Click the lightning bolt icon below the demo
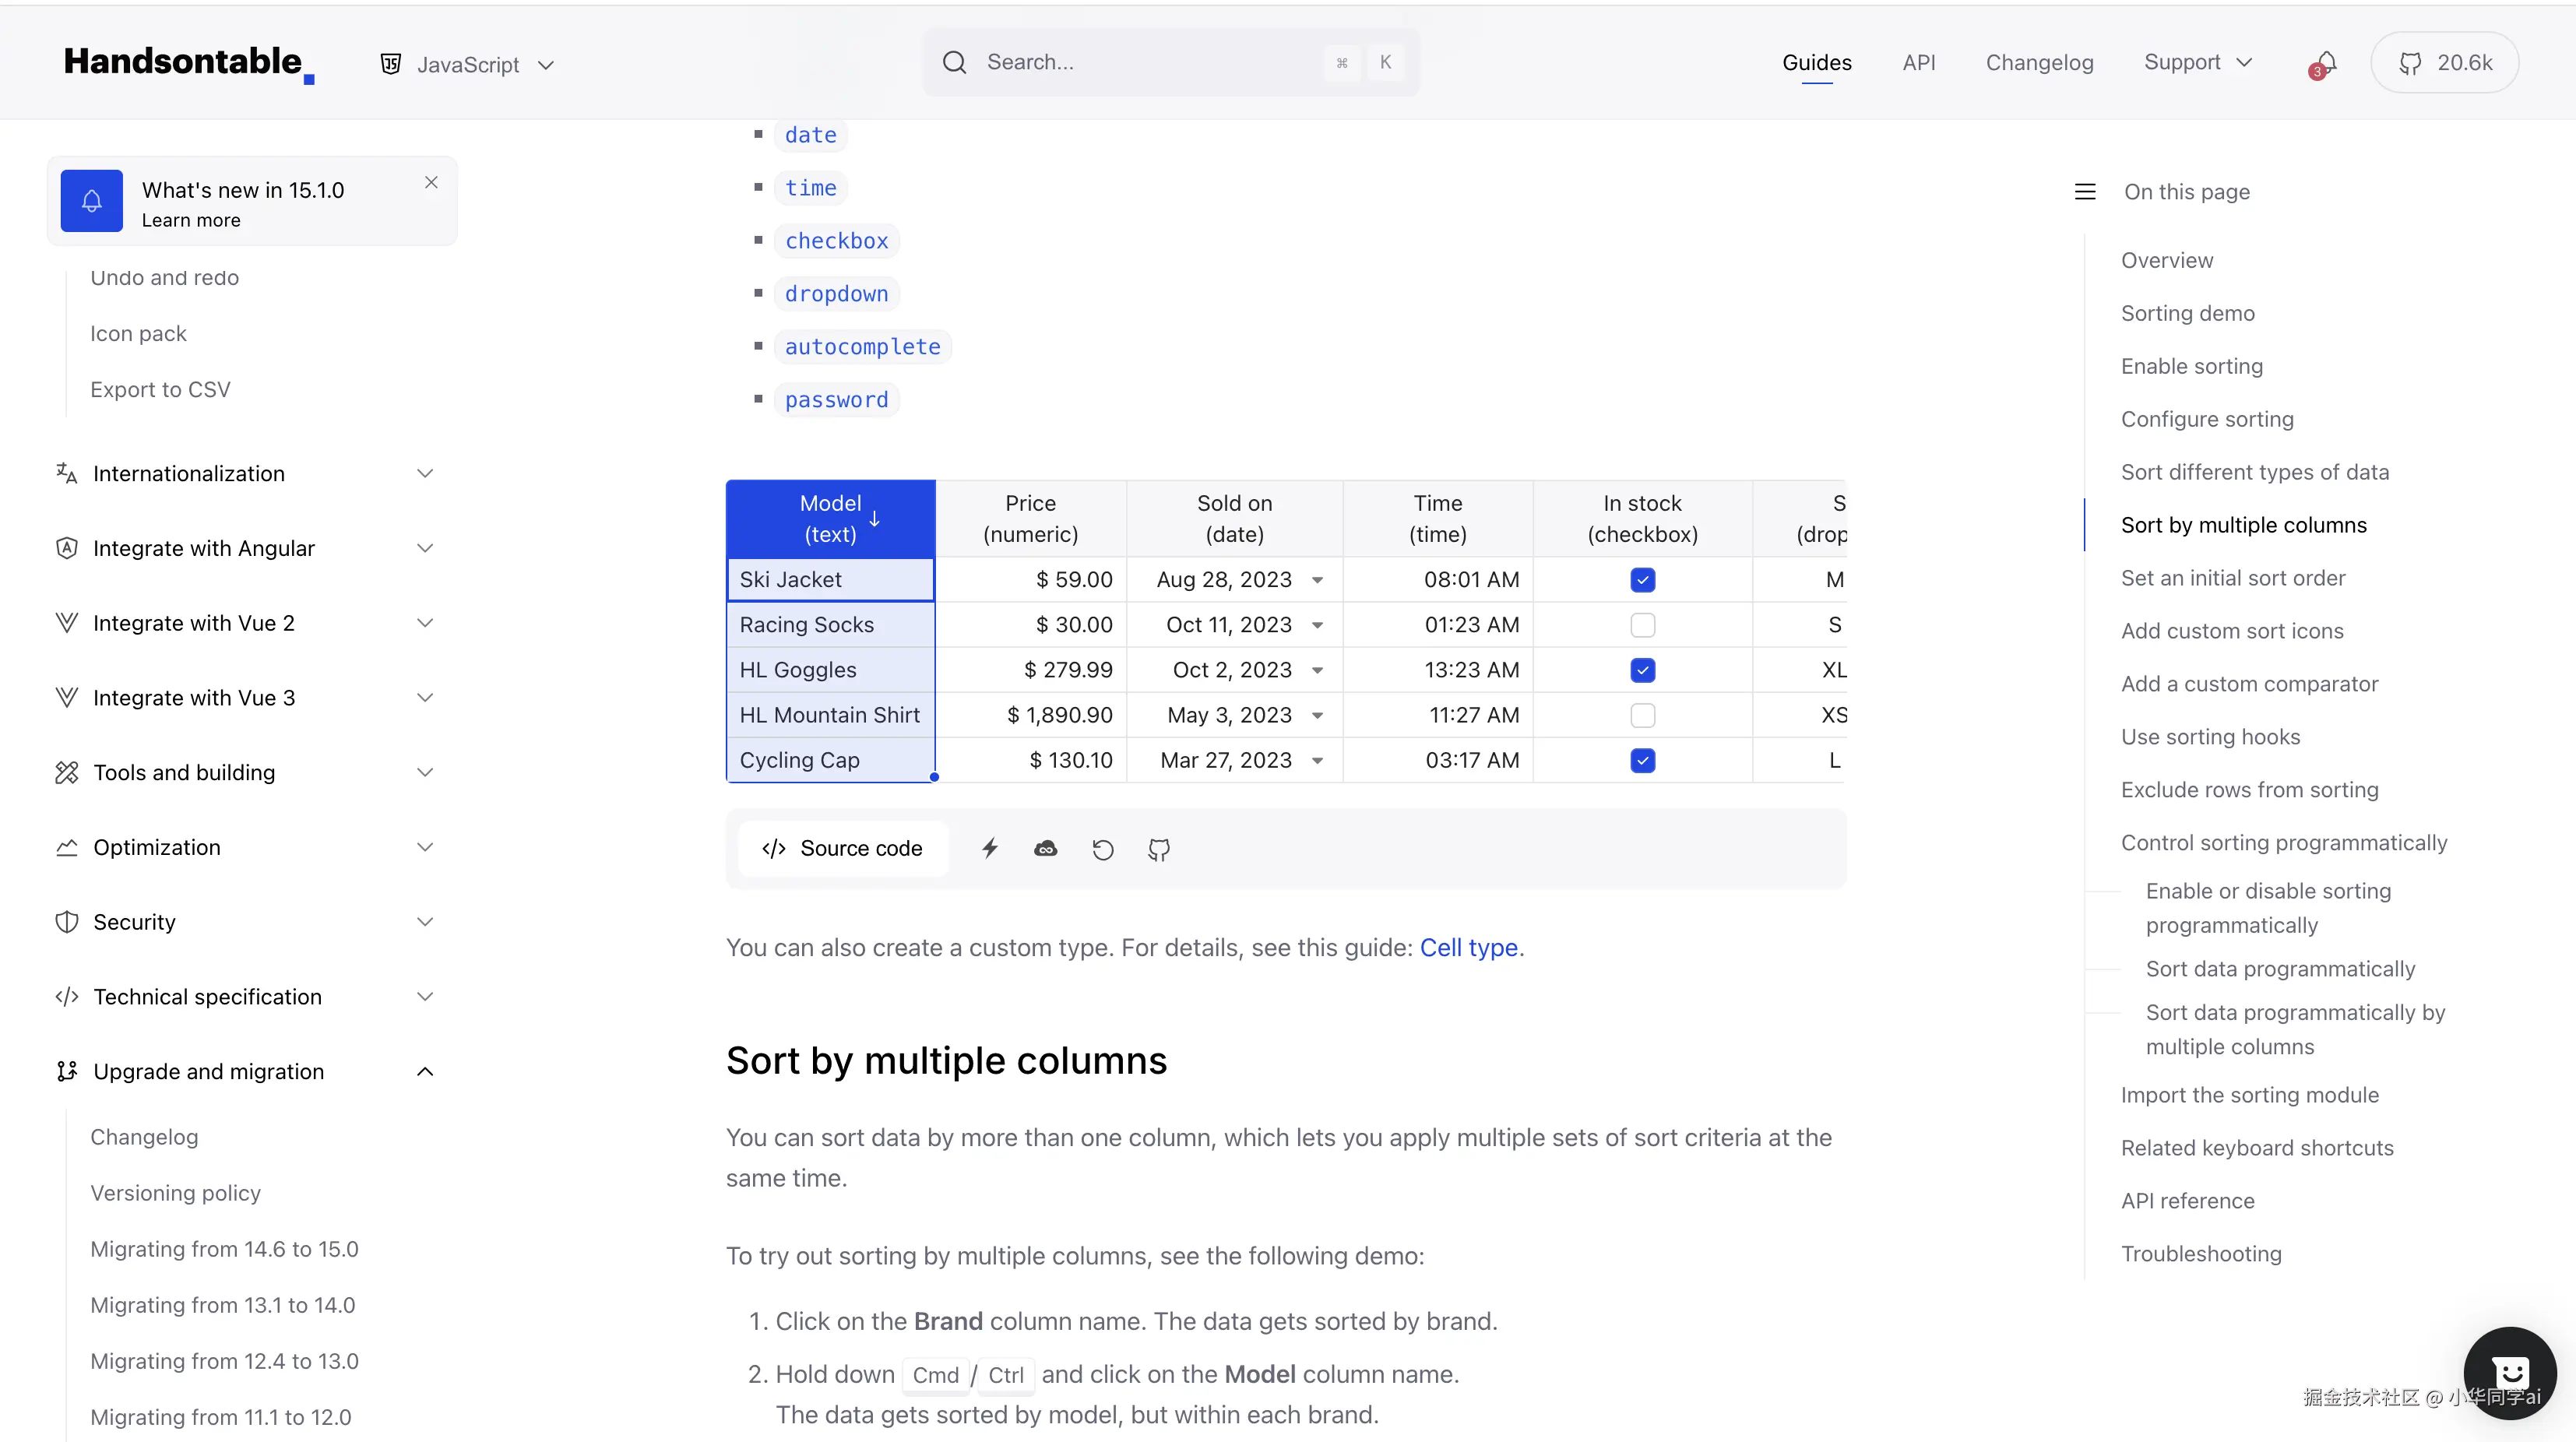Screen dimensions: 2576x1442 click(x=989, y=848)
